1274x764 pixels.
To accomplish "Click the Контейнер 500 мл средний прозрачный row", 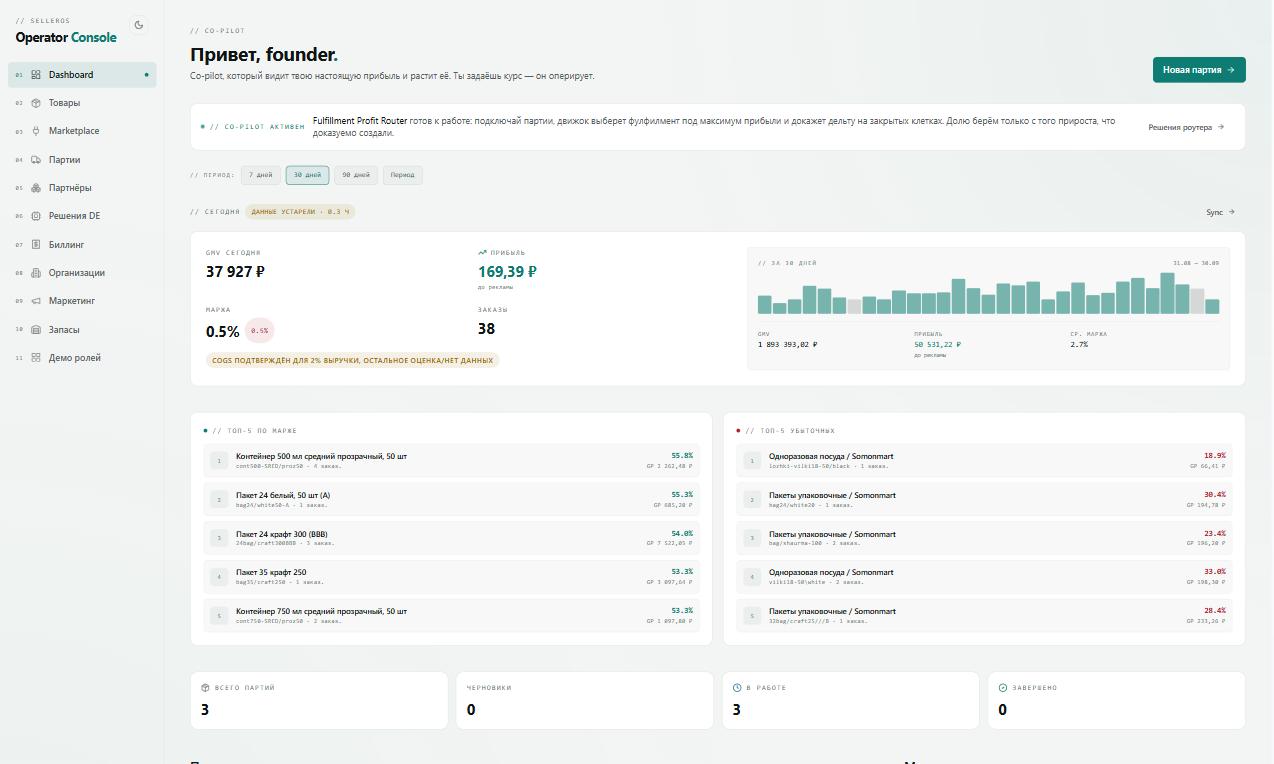I will point(451,461).
